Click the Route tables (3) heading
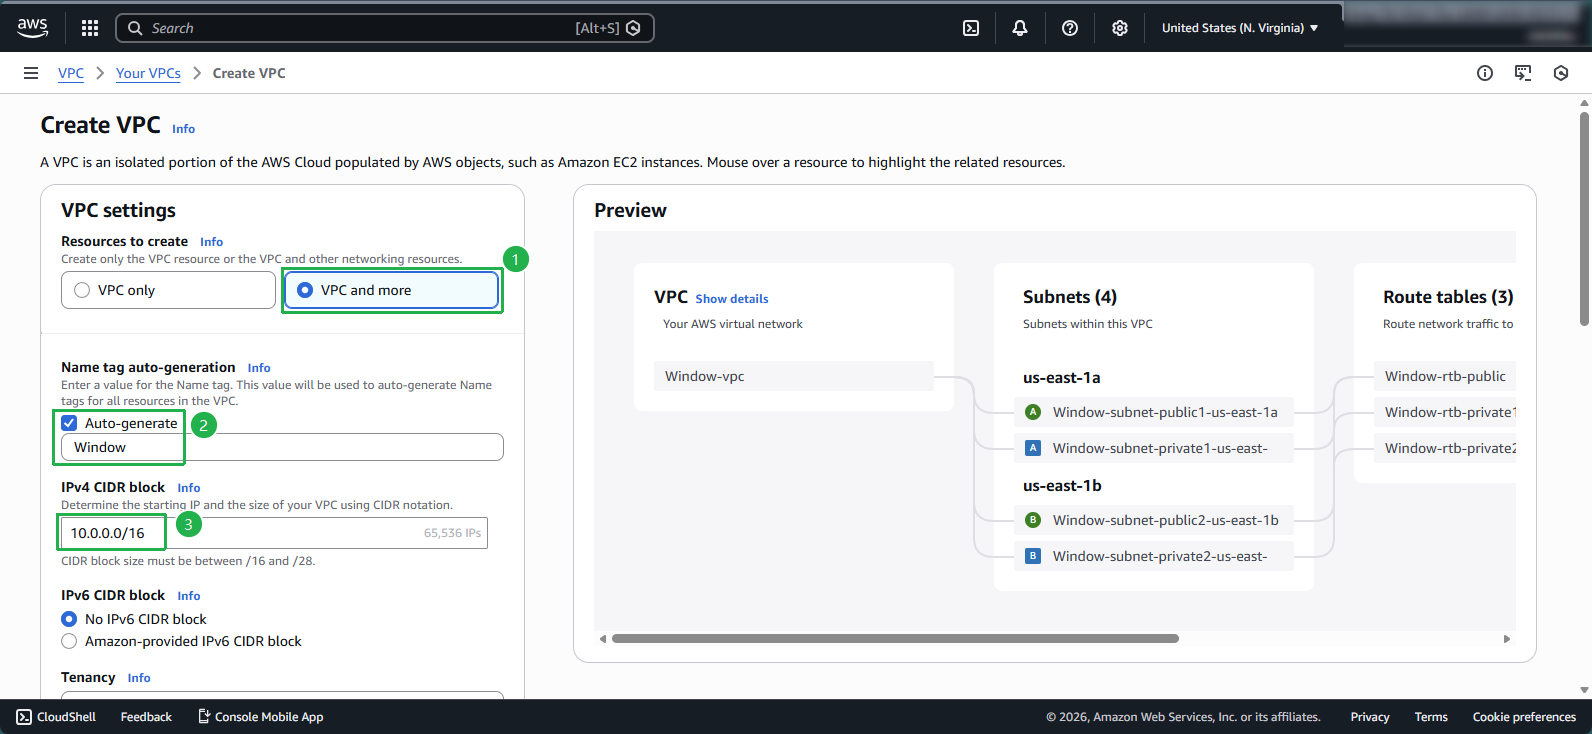The image size is (1592, 734). 1448,297
